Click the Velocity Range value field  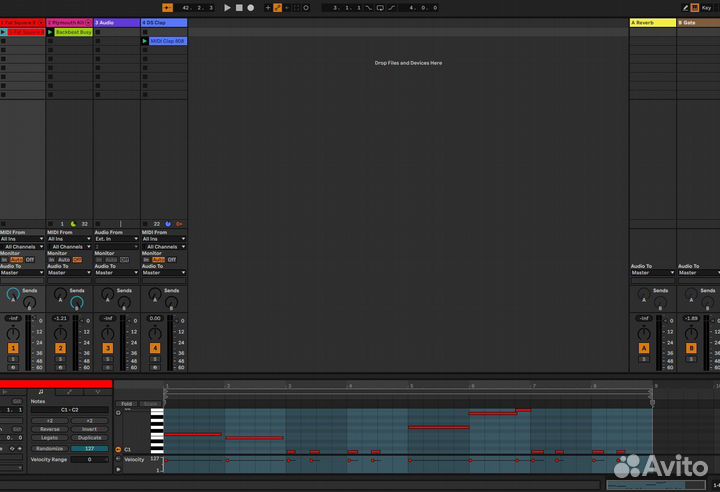pyautogui.click(x=88, y=459)
